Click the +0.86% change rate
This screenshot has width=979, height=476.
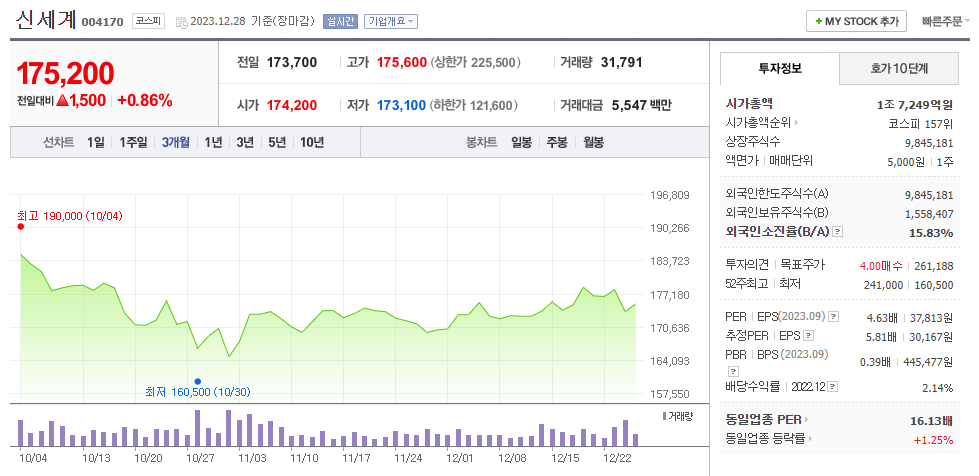[145, 101]
